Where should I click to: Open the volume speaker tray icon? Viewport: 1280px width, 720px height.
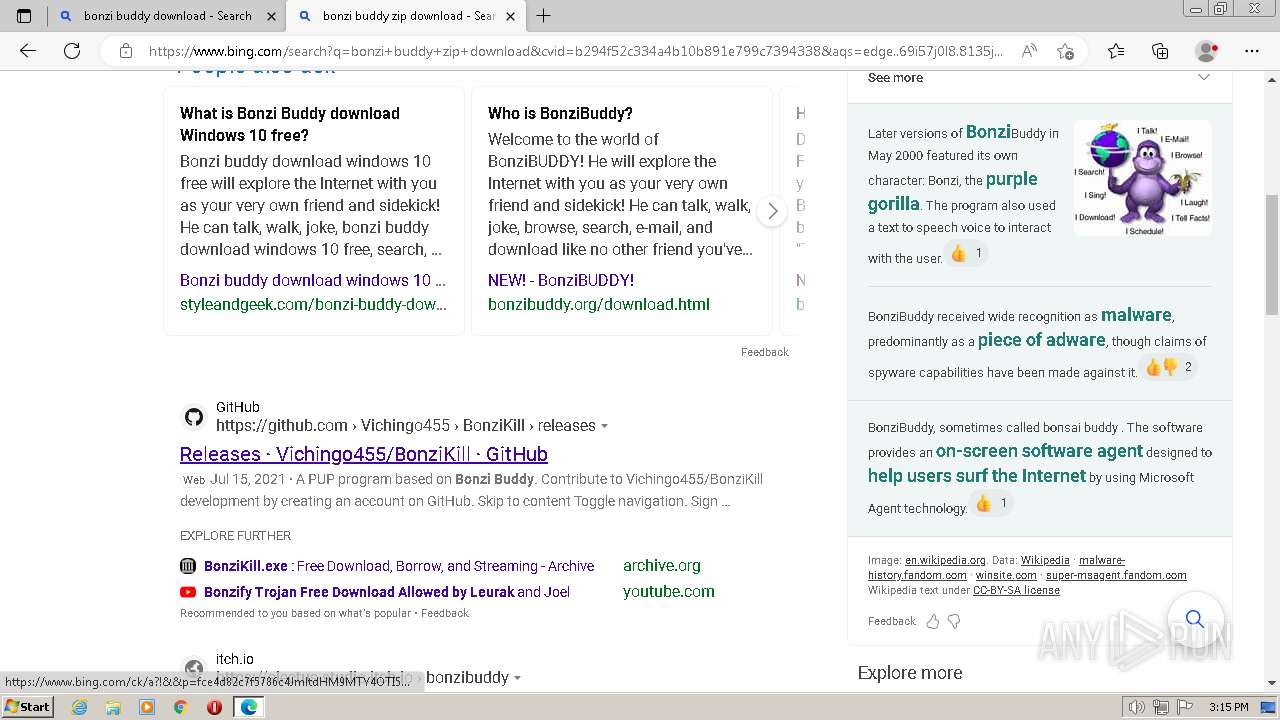point(1136,707)
